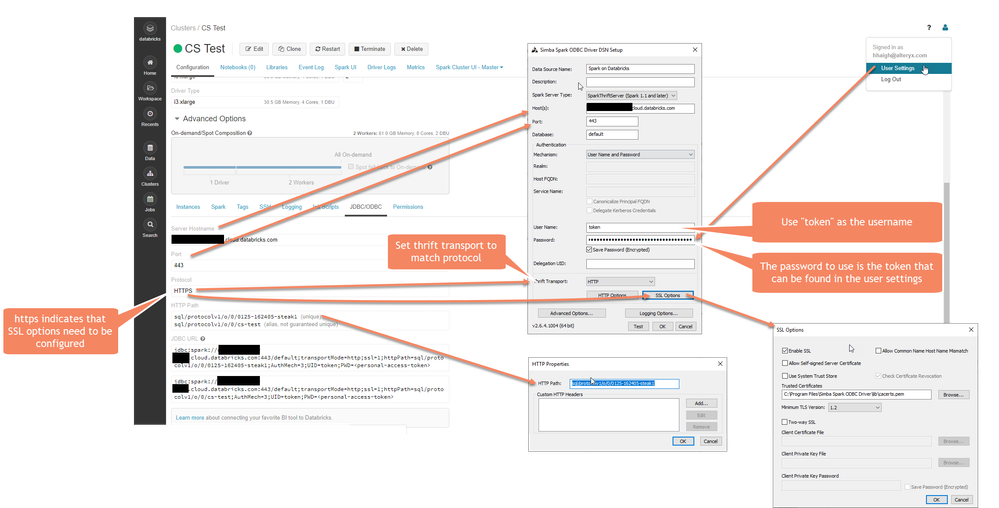Screen dimensions: 999x508
Task: Click the Delegation UID field
Action: 640,263
